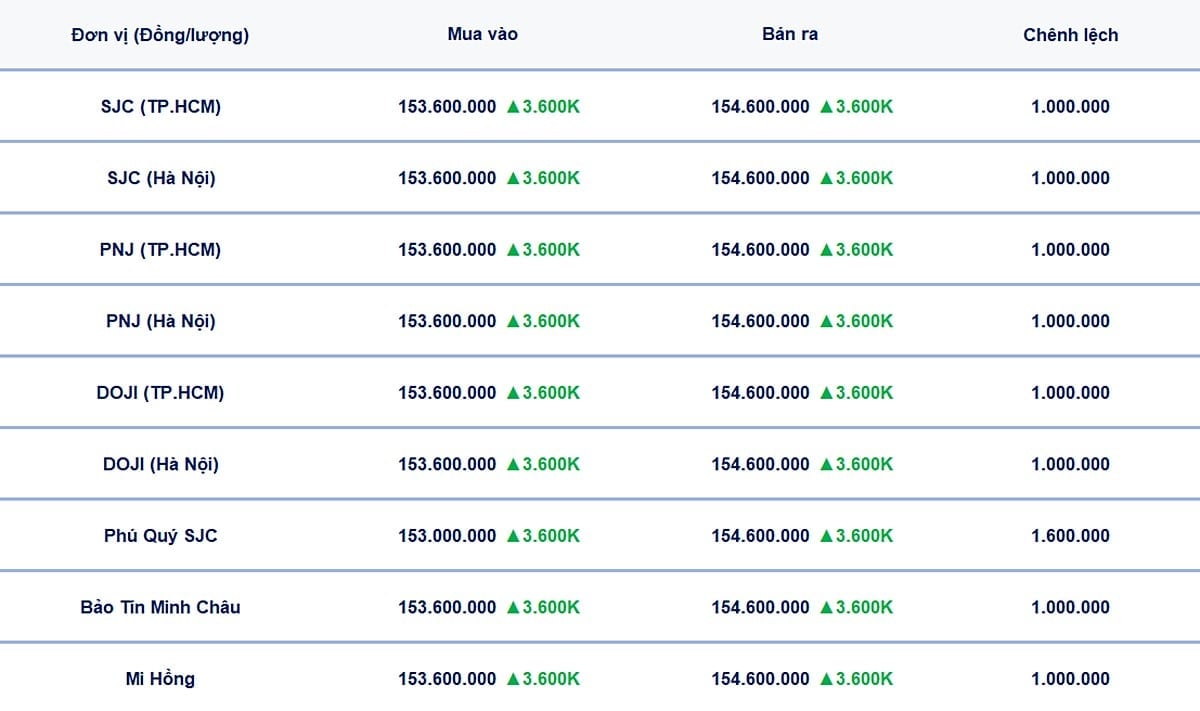1200x711 pixels.
Task: Click the green up arrow in SJC (Hà Nội) Bán ra
Action: (x=827, y=179)
